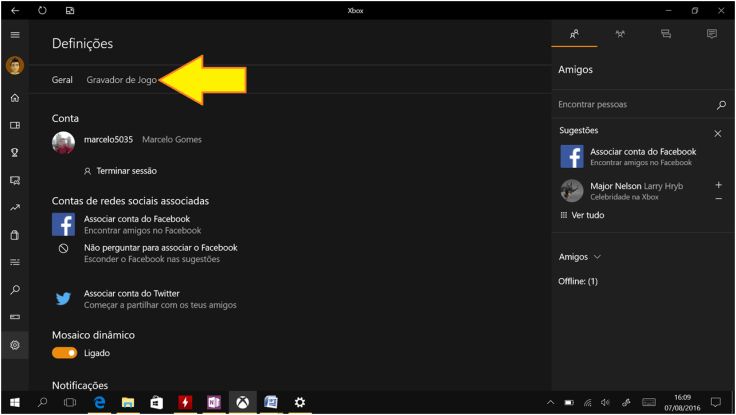Turn off the Mosaico dinâmico toggle
736x415 pixels.
[64, 353]
